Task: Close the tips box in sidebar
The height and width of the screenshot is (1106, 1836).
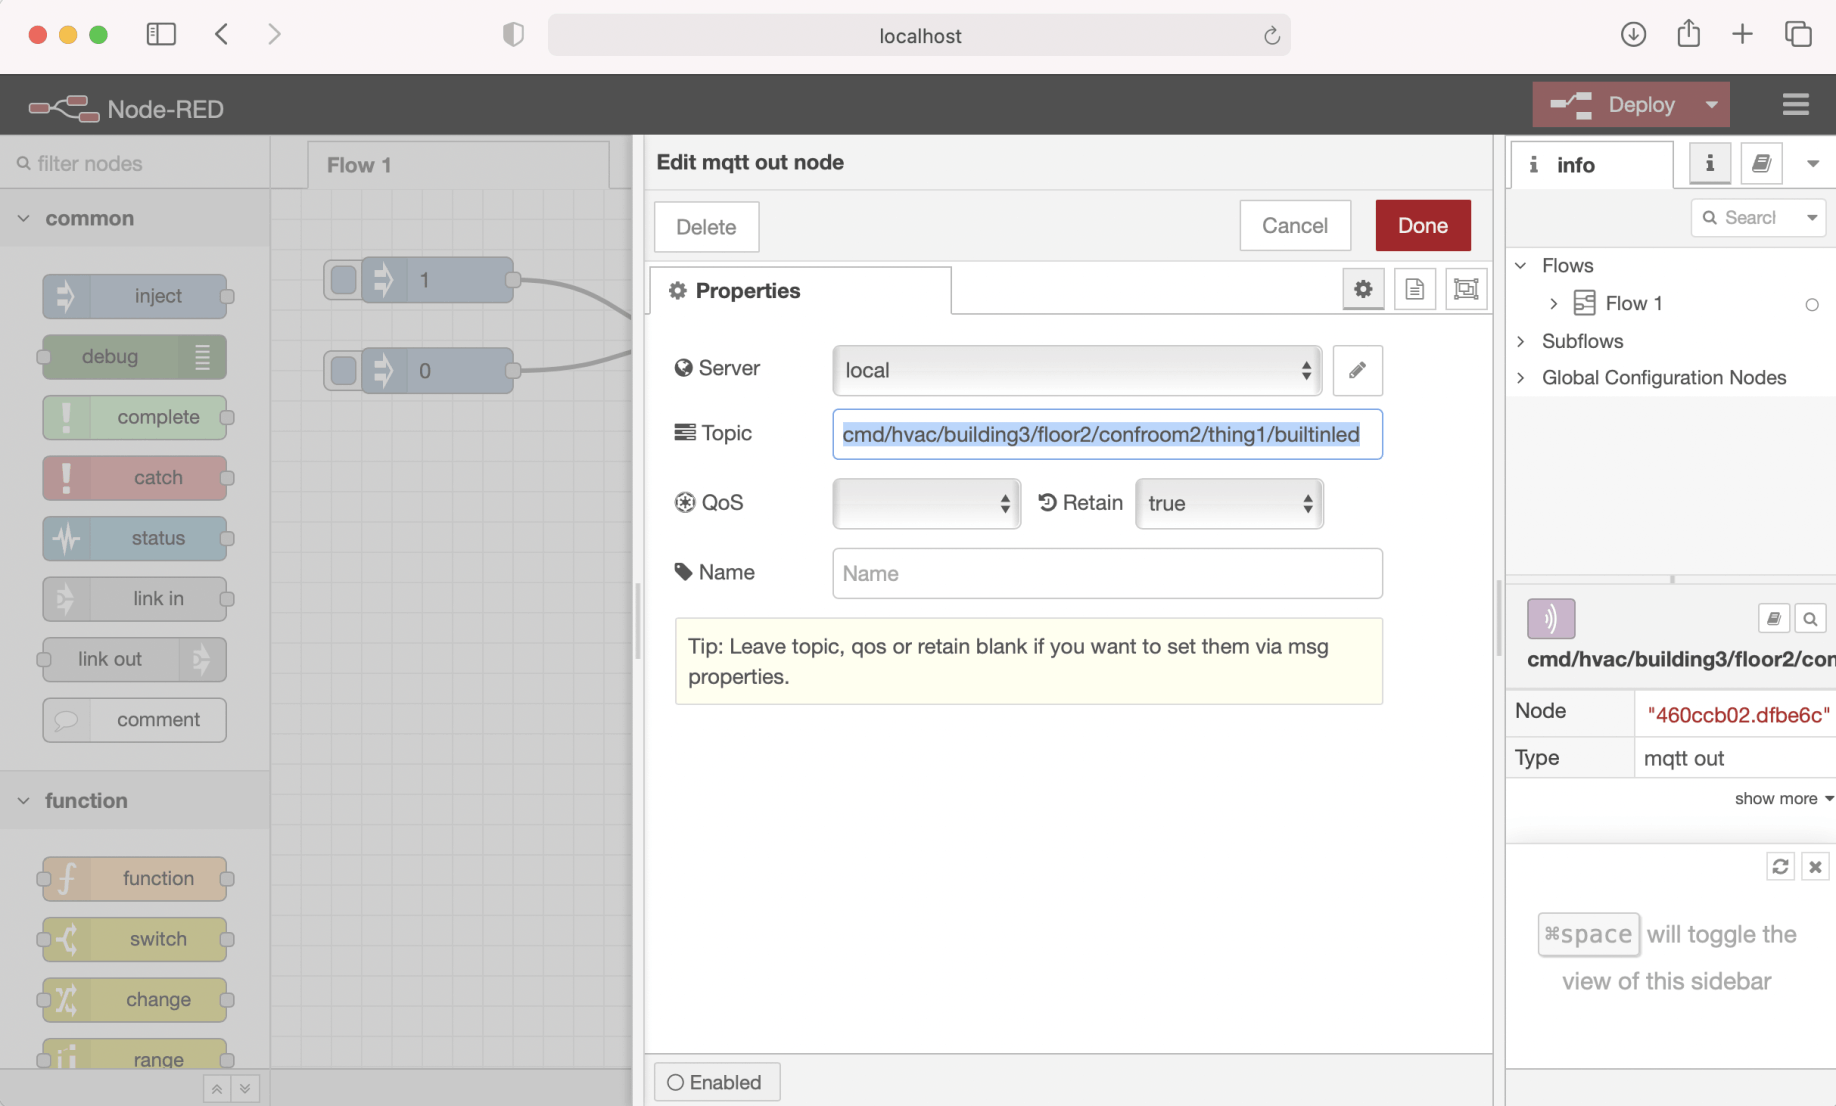Action: (1815, 866)
